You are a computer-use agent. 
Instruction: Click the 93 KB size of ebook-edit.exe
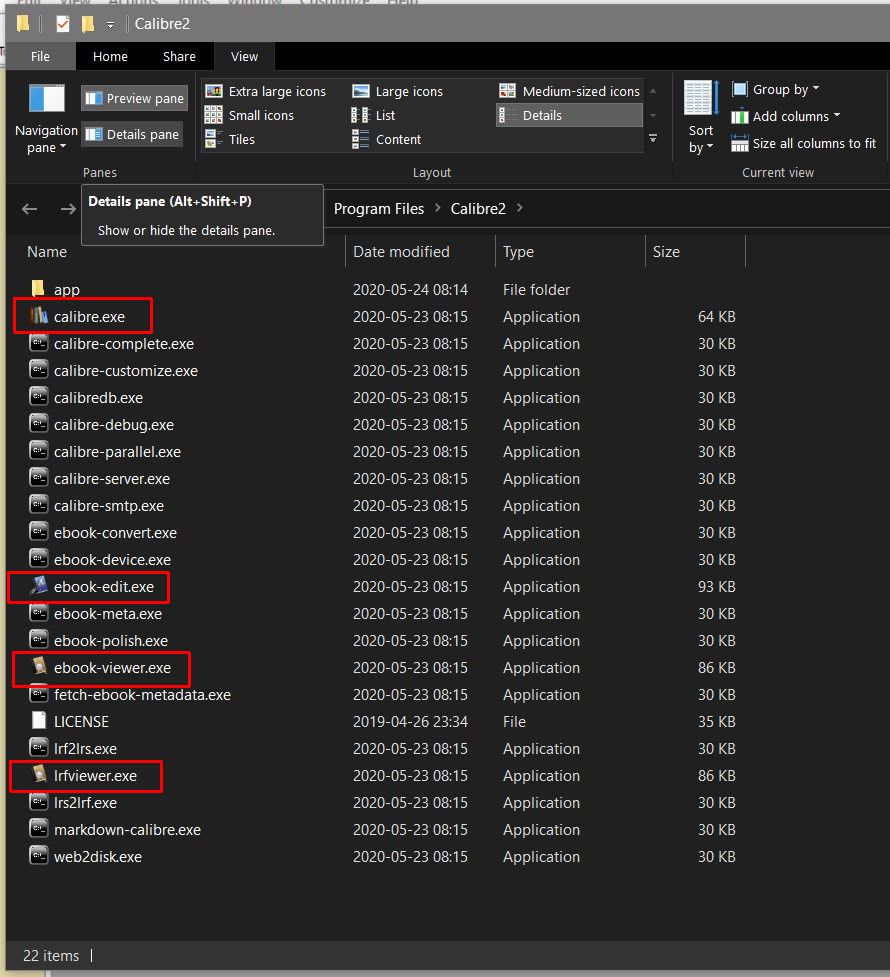(x=716, y=586)
